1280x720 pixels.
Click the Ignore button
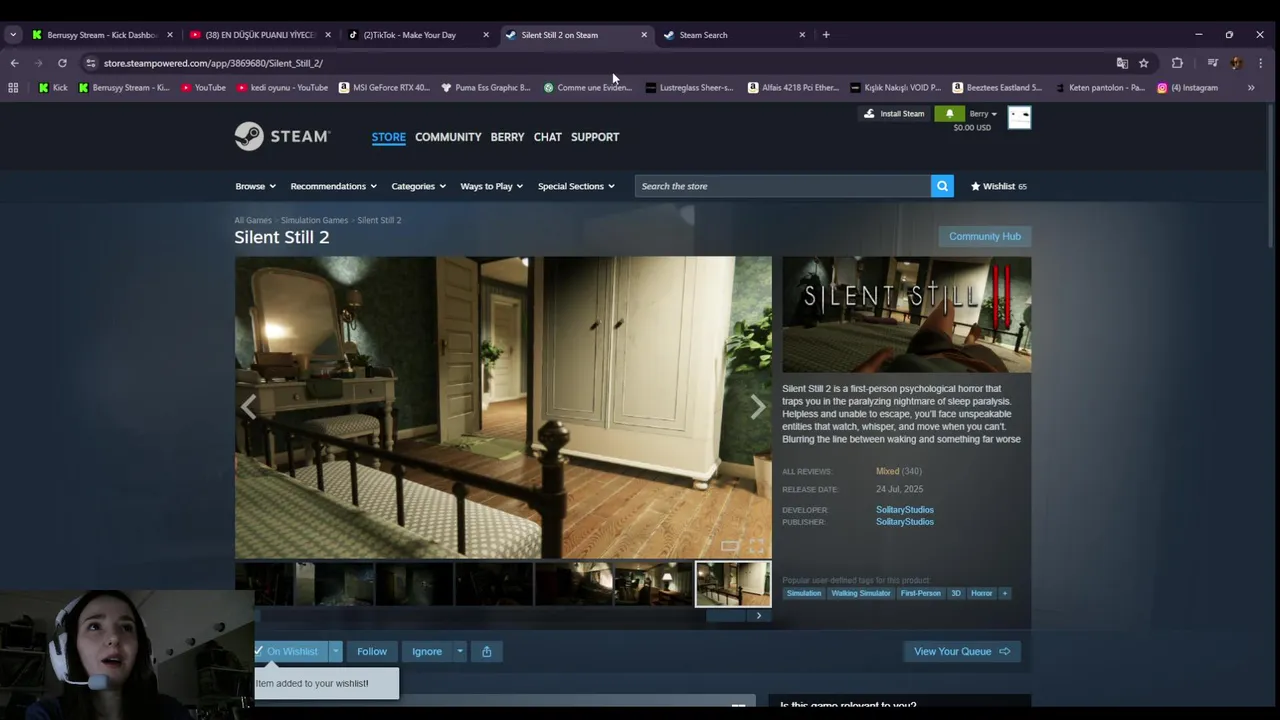click(427, 651)
